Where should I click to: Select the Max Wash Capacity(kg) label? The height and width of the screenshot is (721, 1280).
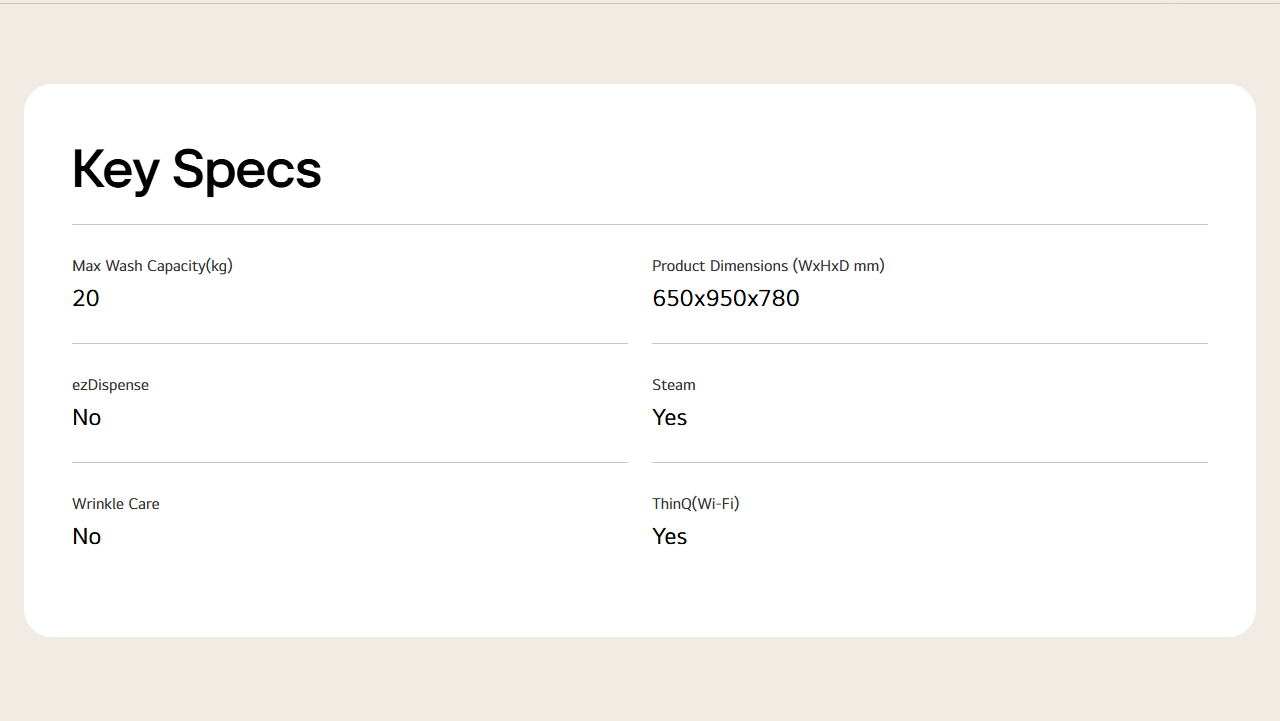[152, 266]
